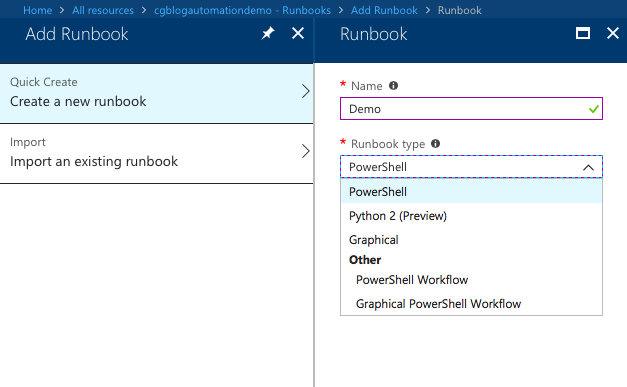Choose Python 2 (Preview) runbook type

[471, 216]
